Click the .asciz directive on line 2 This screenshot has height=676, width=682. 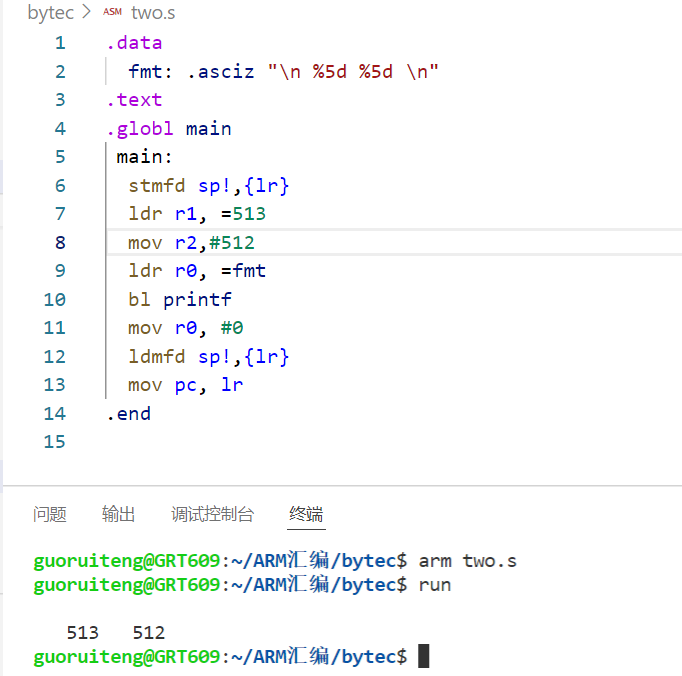pyautogui.click(x=221, y=71)
